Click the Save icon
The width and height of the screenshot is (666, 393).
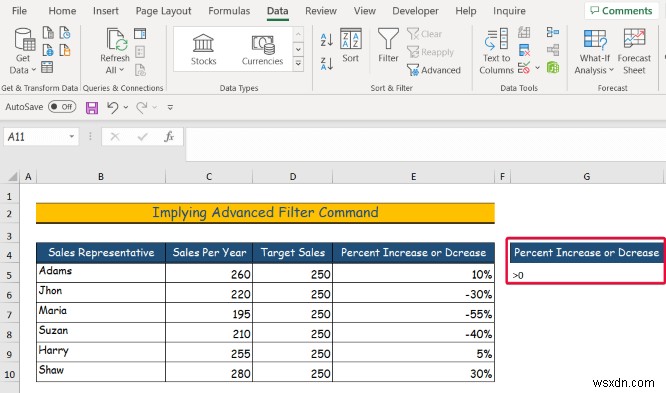coord(92,107)
